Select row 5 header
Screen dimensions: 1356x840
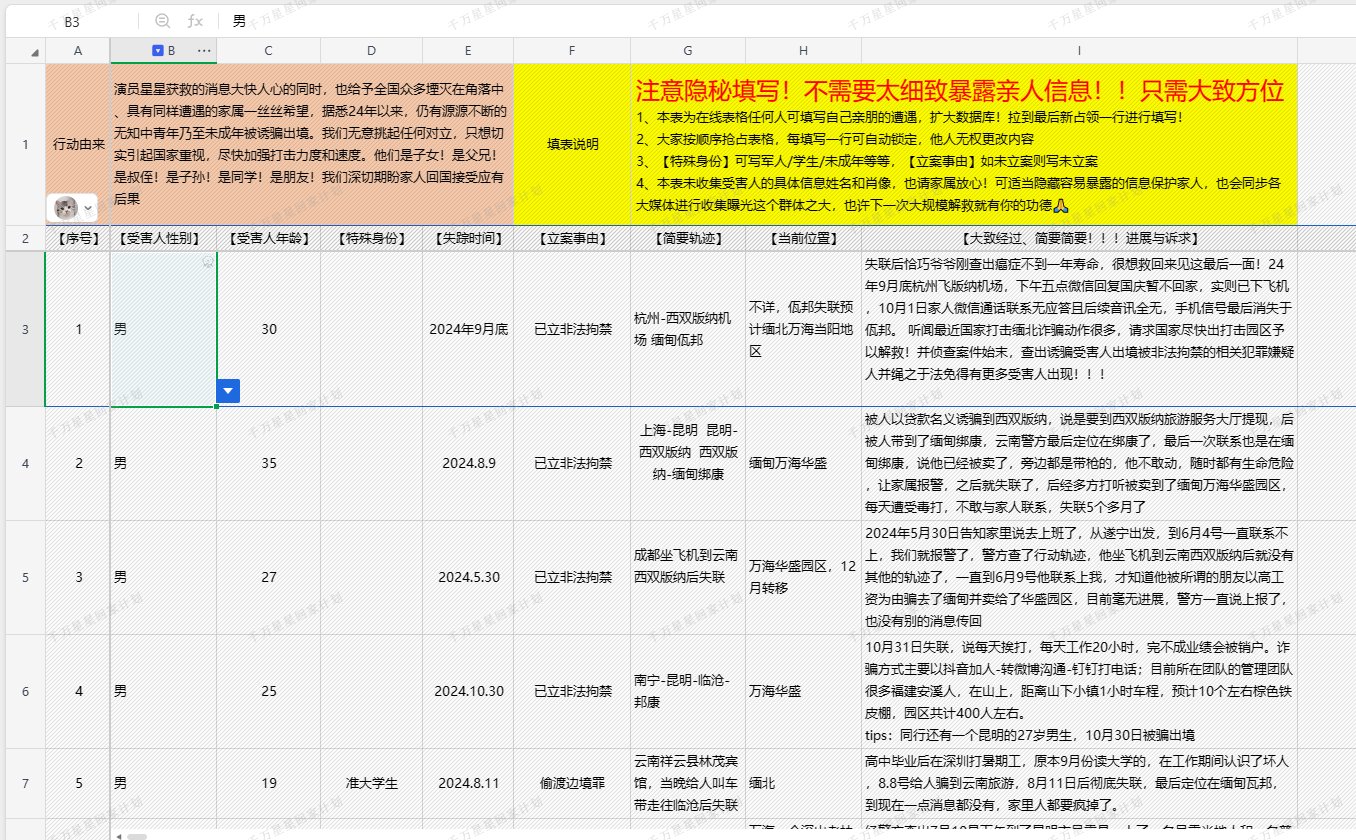point(25,577)
